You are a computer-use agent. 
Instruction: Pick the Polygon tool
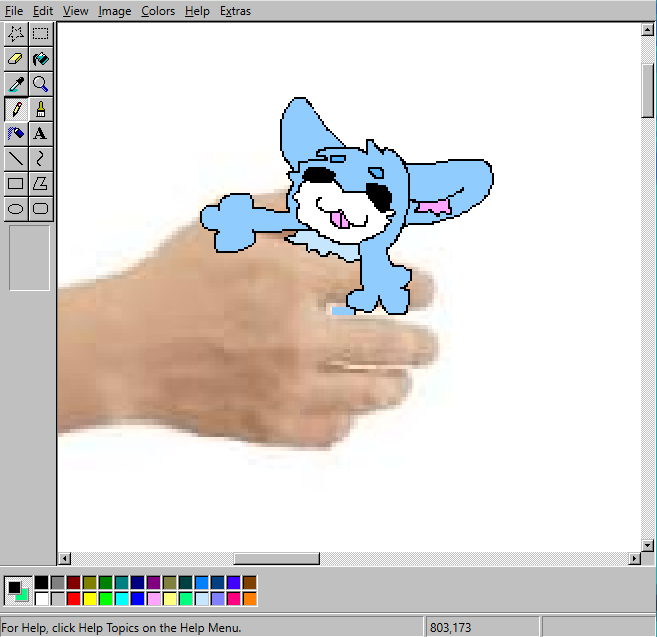(x=41, y=184)
